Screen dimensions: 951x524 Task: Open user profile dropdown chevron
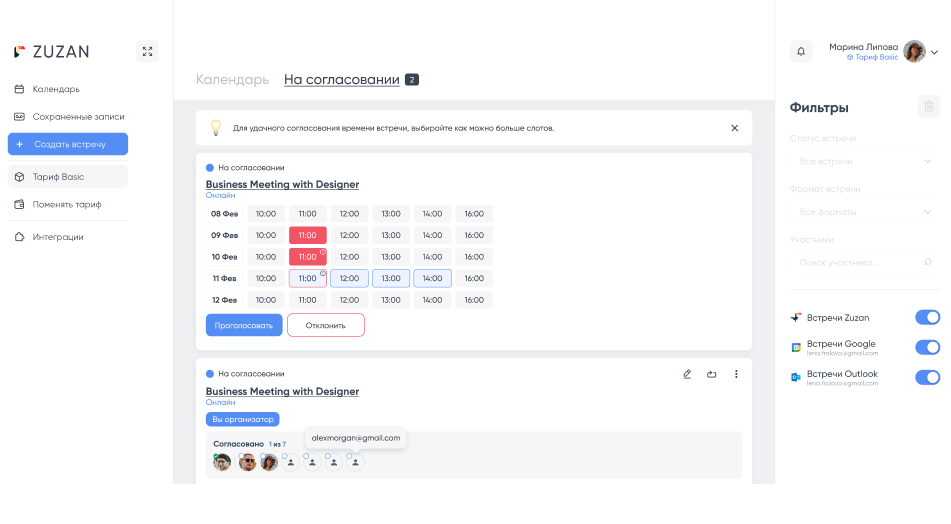click(935, 53)
